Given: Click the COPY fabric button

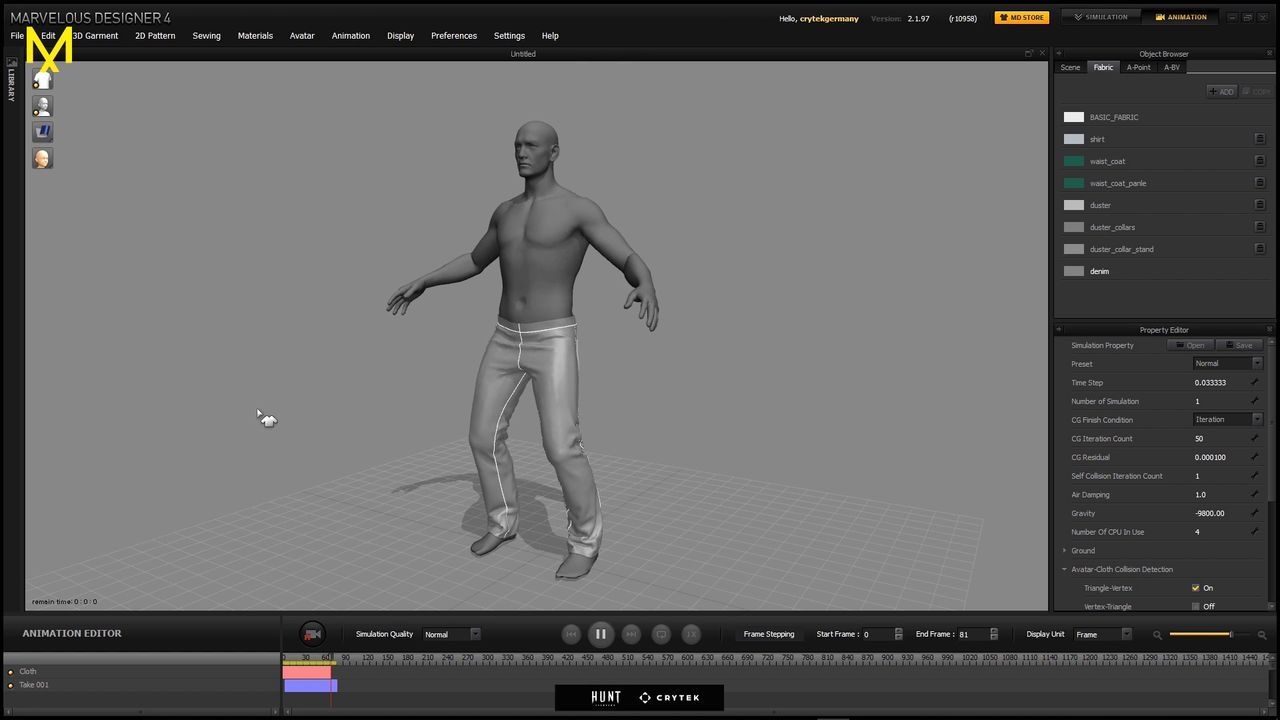Looking at the screenshot, I should point(1256,91).
